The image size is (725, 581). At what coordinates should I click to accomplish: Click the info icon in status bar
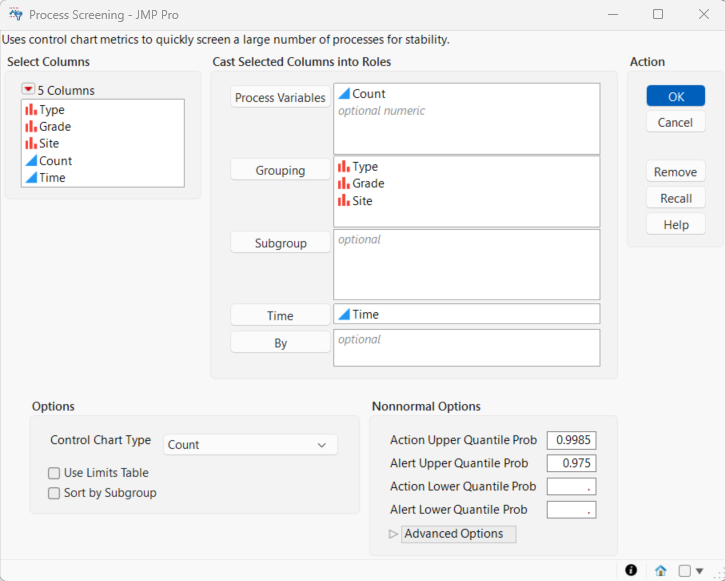pos(631,570)
